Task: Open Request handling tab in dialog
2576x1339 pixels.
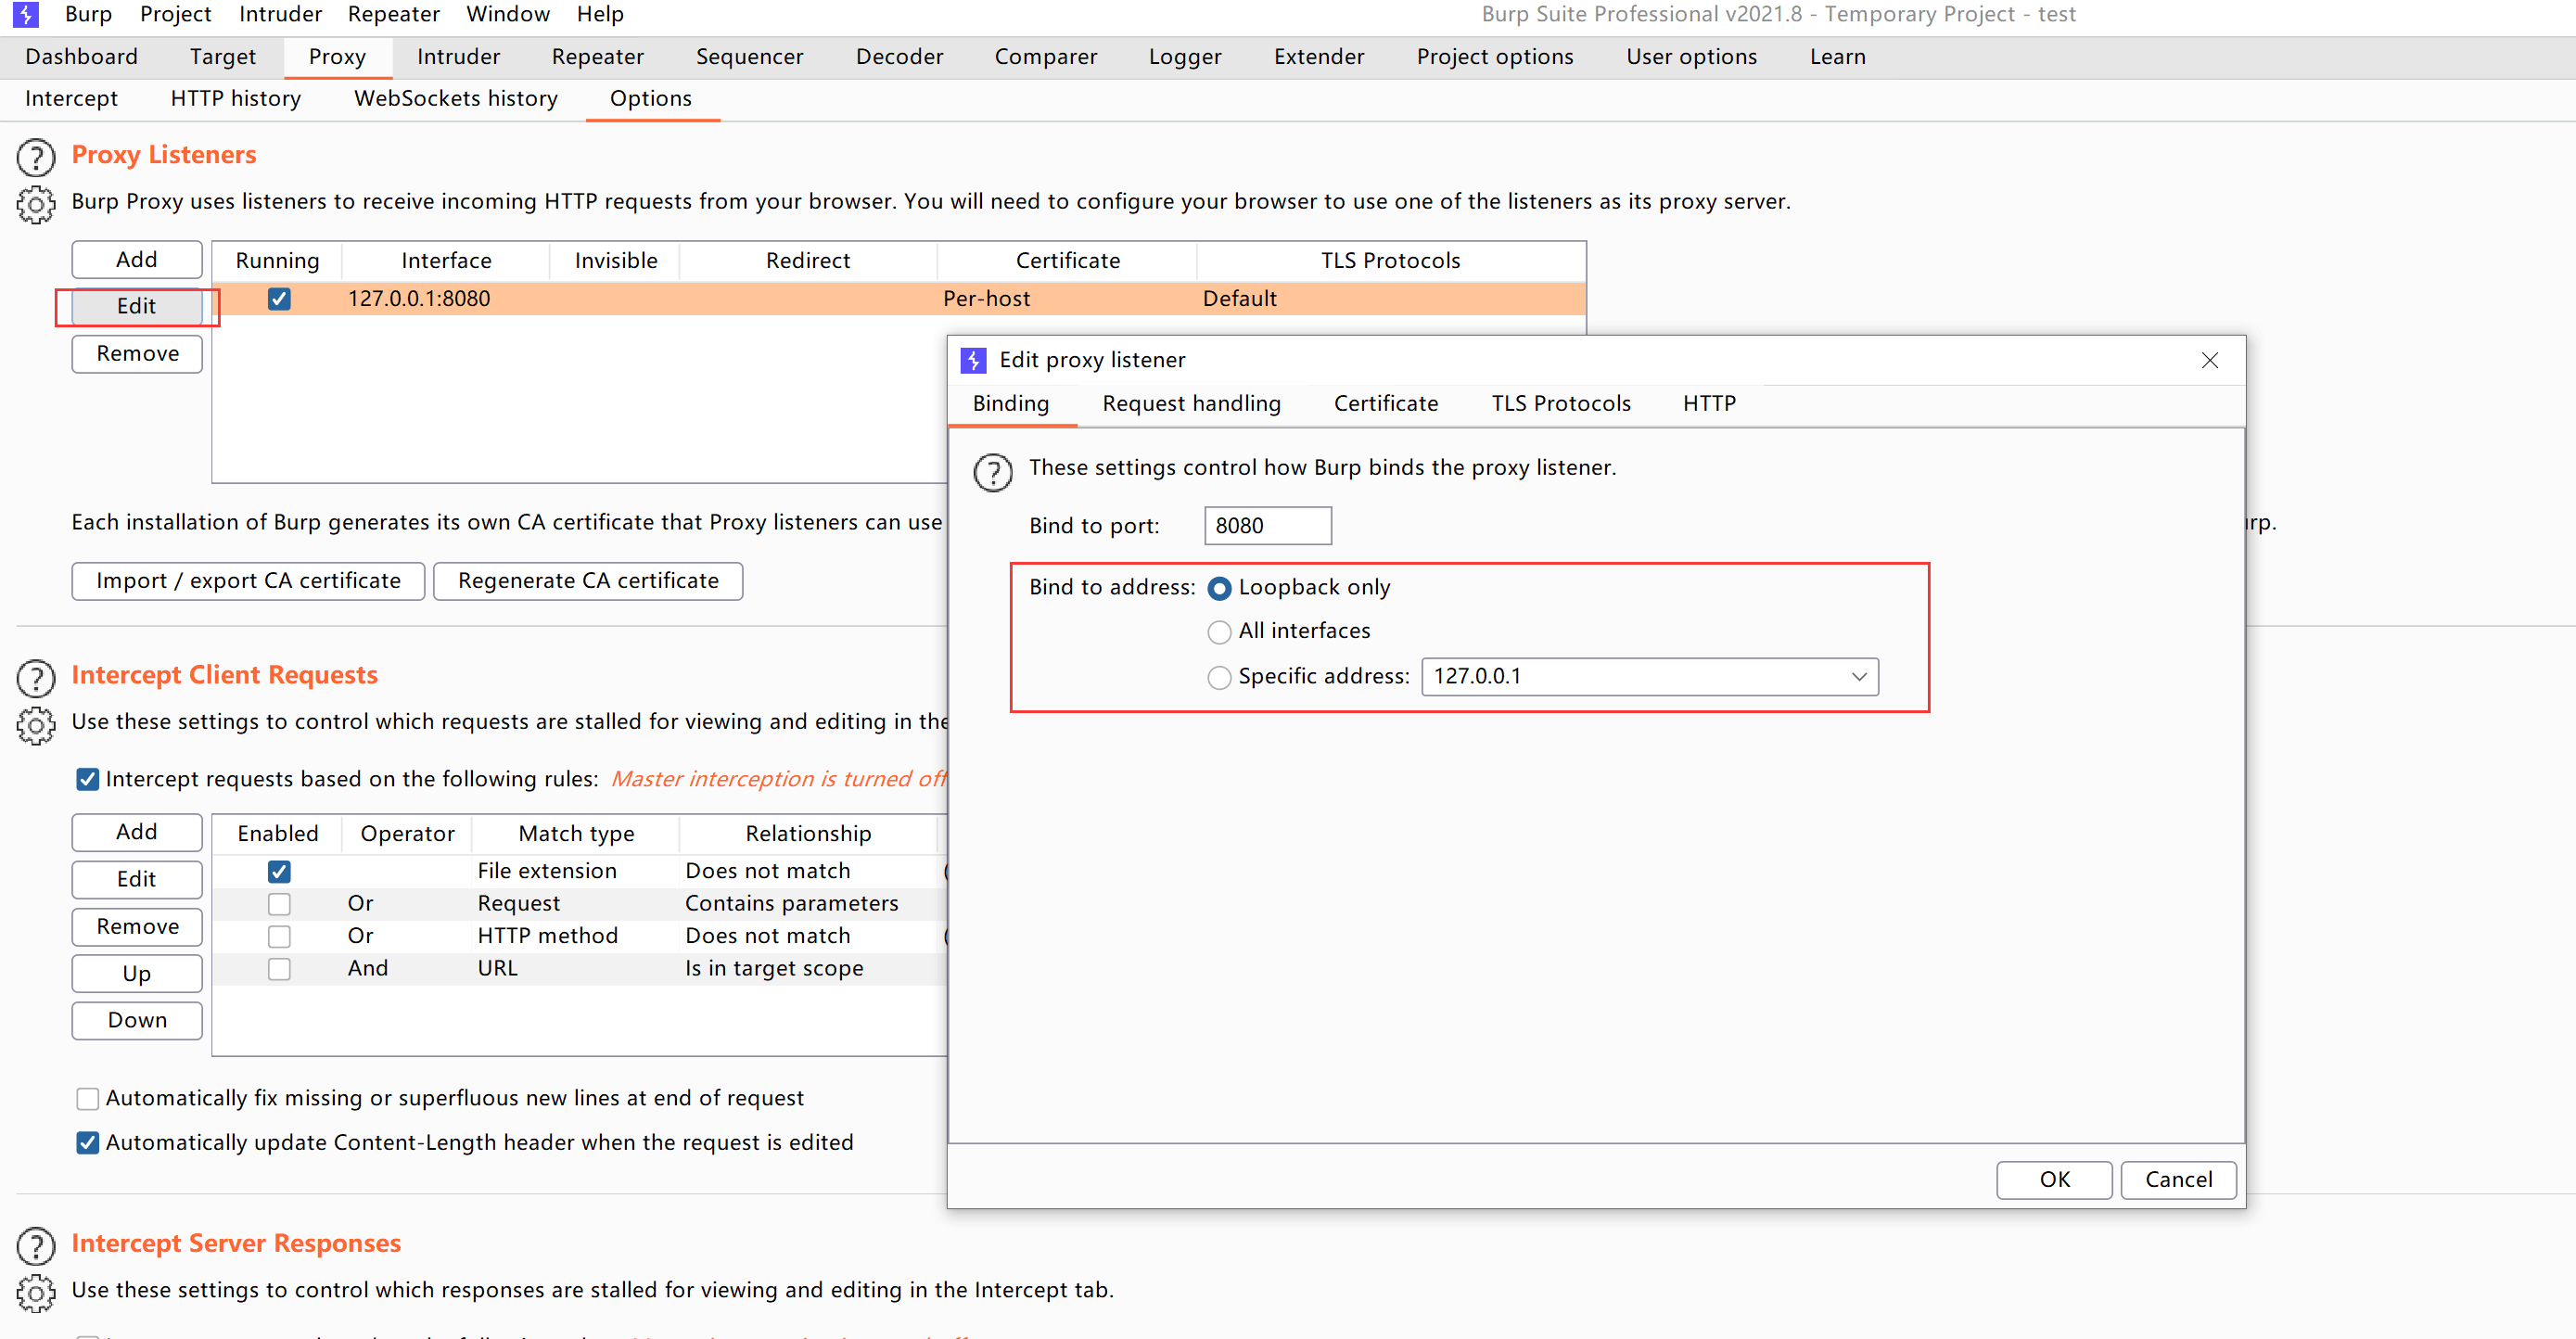Action: pyautogui.click(x=1191, y=404)
